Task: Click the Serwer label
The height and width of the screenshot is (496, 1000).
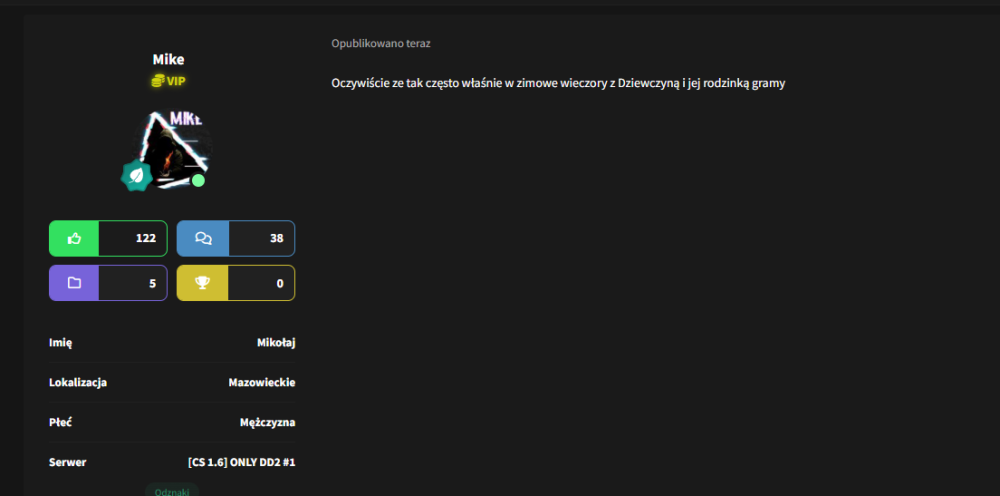Action: [68, 462]
